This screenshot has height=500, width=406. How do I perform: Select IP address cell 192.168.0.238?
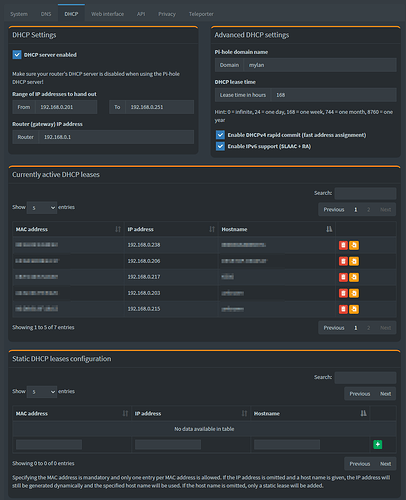(x=171, y=245)
